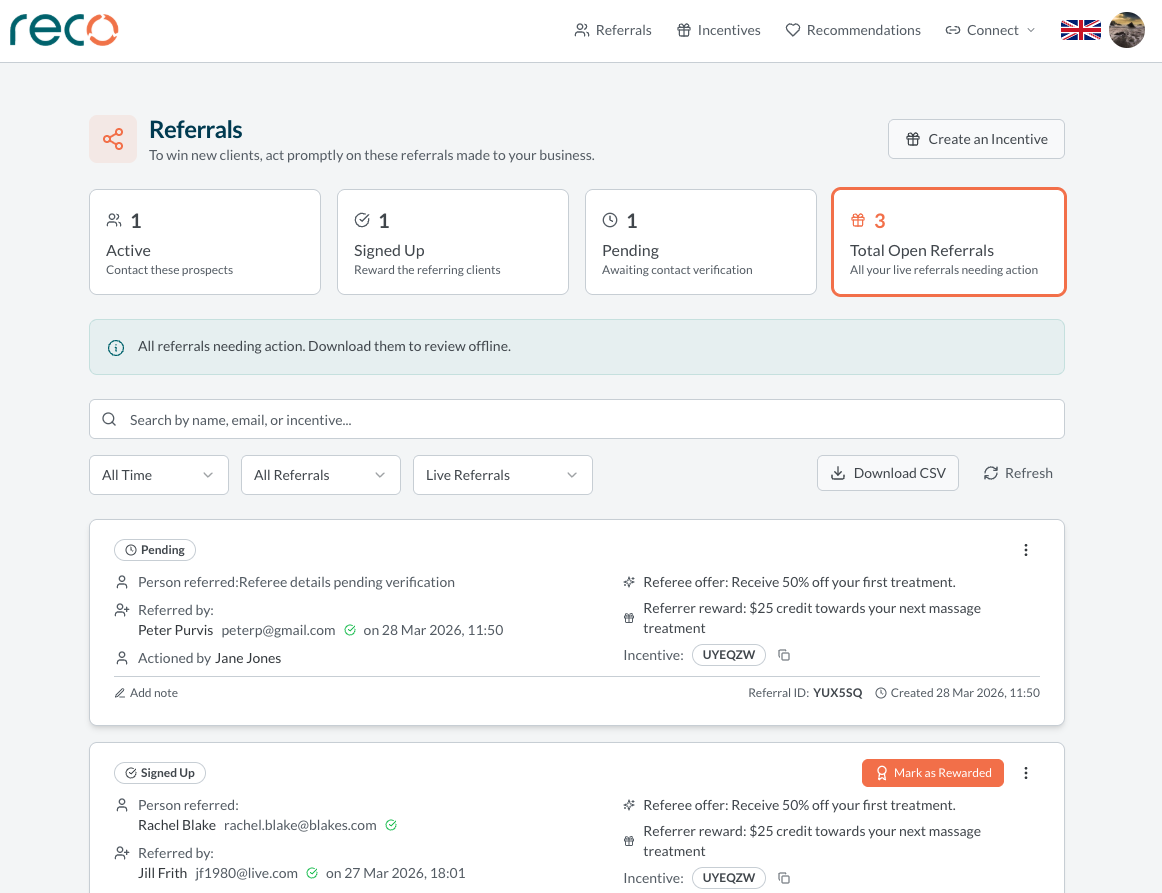Image resolution: width=1162 pixels, height=893 pixels.
Task: Go to the Incentives navigation item
Action: click(718, 30)
